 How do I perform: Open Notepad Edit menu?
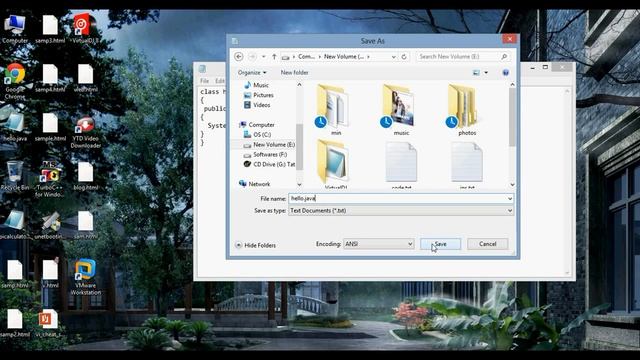click(x=220, y=81)
